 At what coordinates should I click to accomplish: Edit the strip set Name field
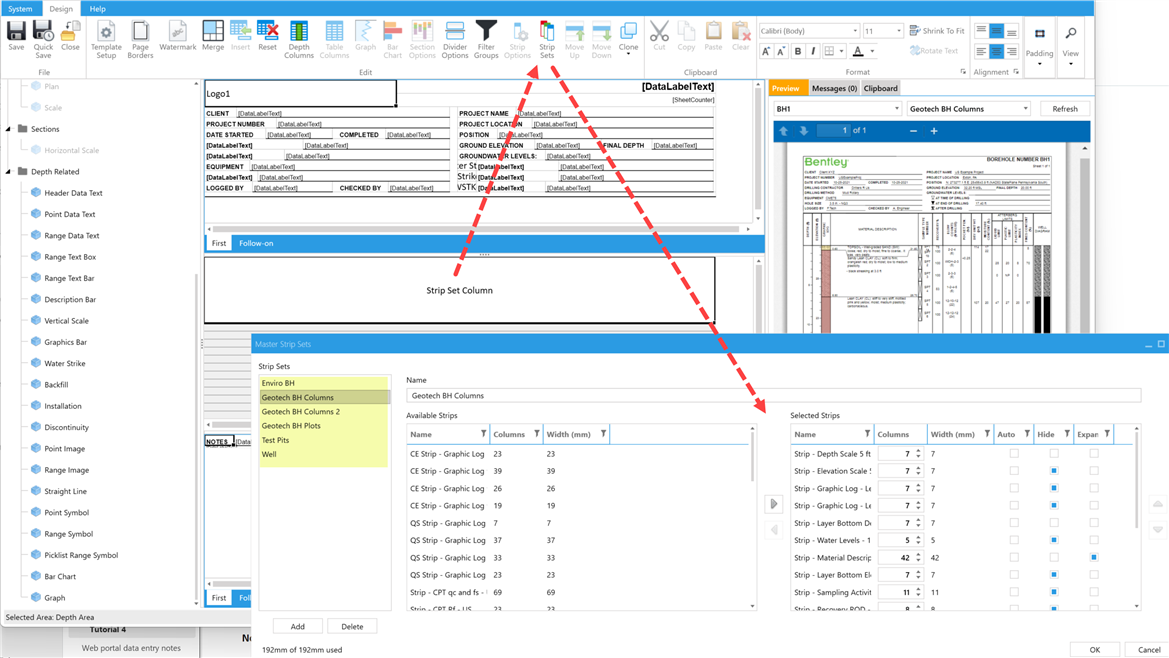click(773, 396)
